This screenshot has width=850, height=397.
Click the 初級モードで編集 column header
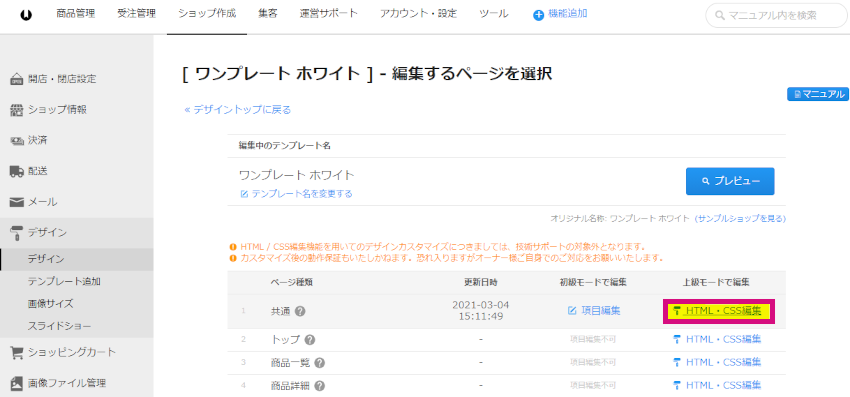(594, 283)
